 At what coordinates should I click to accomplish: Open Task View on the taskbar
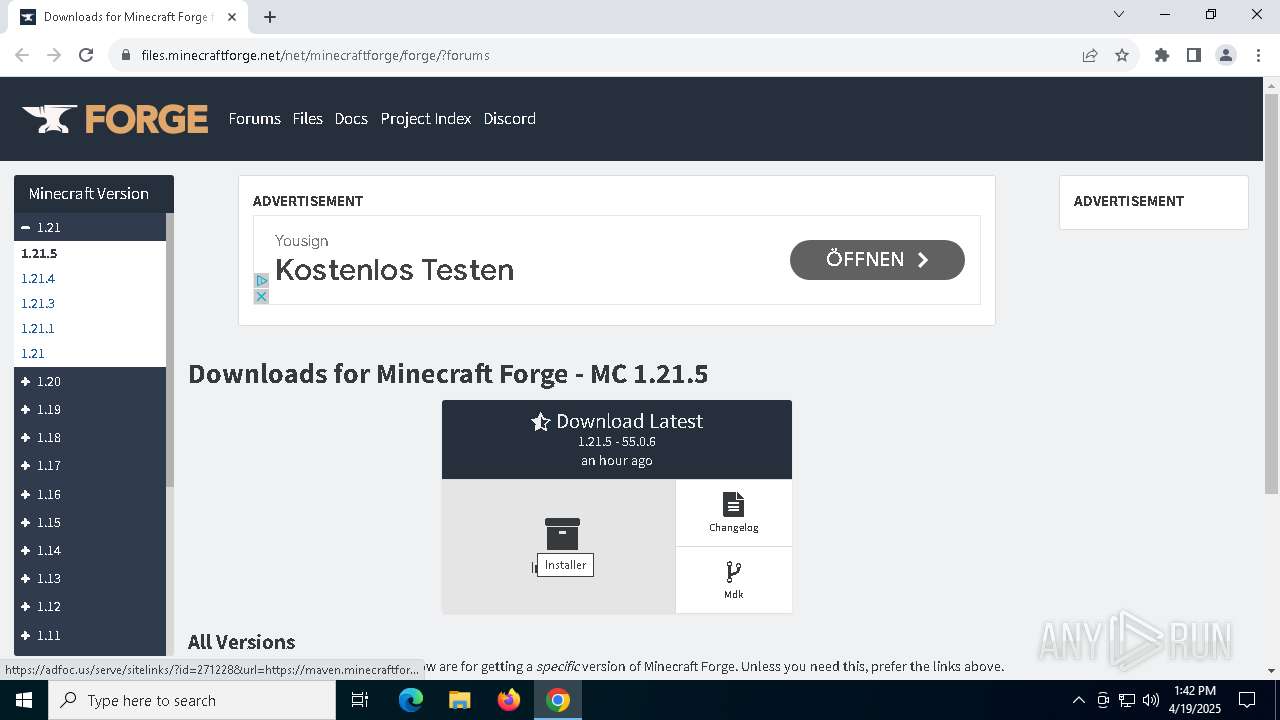(360, 700)
